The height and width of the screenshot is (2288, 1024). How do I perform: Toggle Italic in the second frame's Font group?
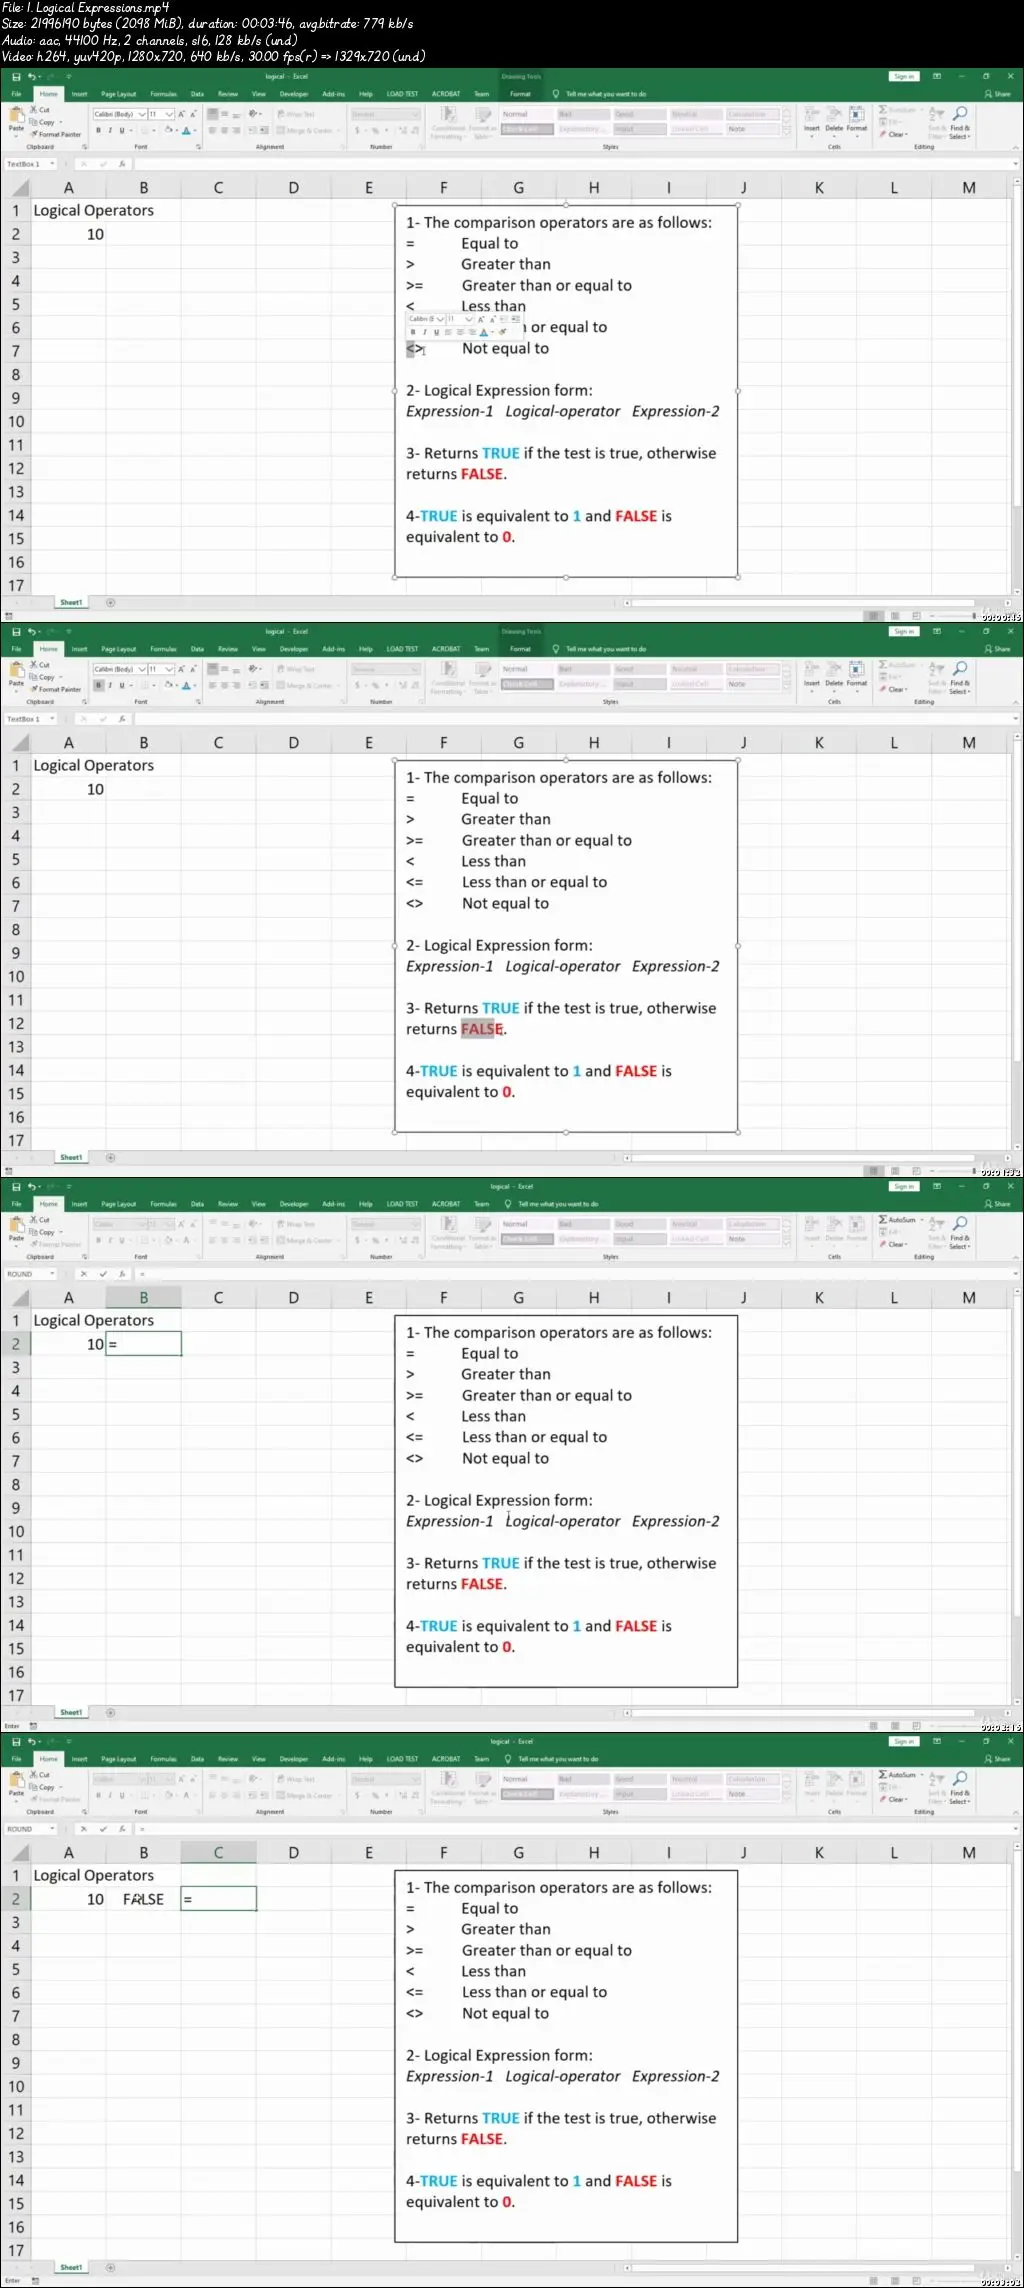110,685
